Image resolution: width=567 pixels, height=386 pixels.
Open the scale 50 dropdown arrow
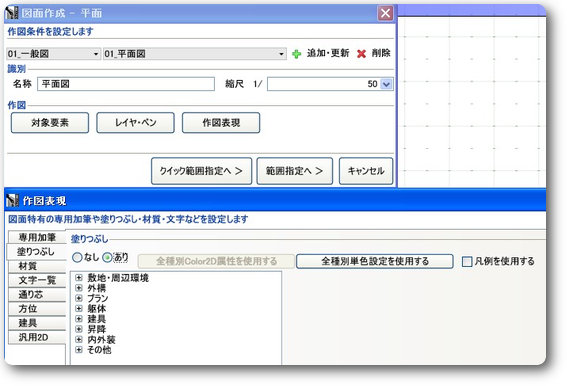coord(386,84)
